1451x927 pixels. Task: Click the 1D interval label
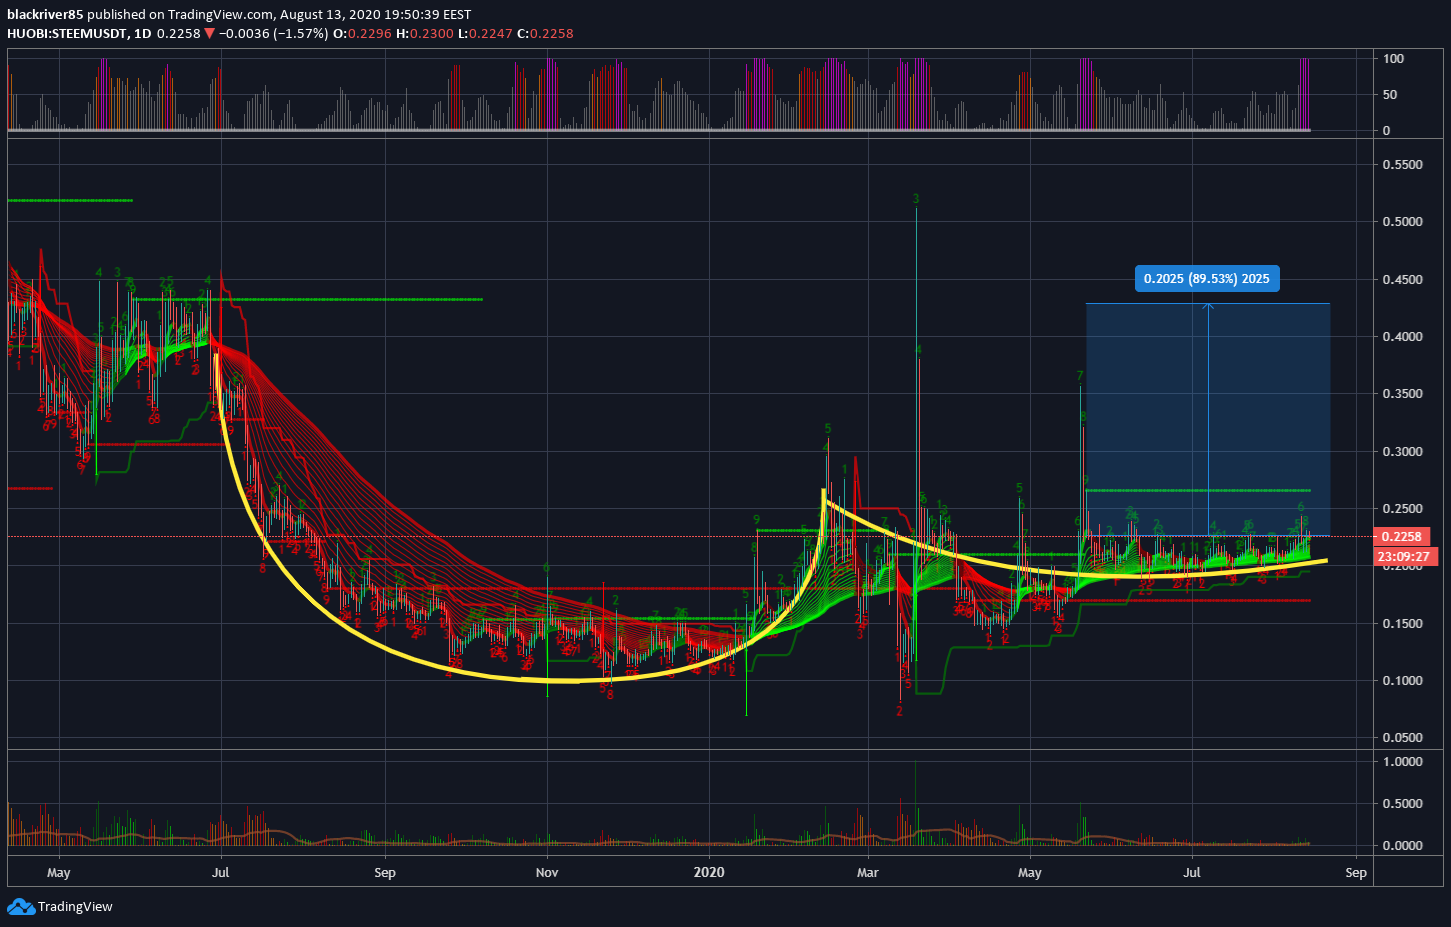[142, 33]
